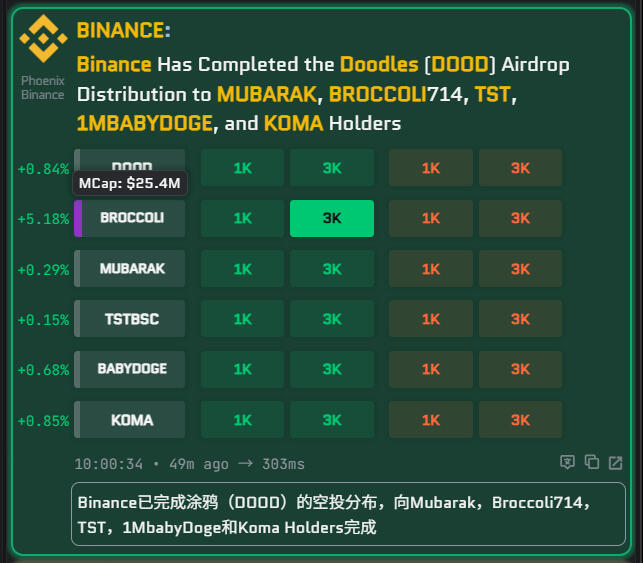The image size is (643, 563).
Task: Choose the KOMA ticker button
Action: (x=132, y=420)
